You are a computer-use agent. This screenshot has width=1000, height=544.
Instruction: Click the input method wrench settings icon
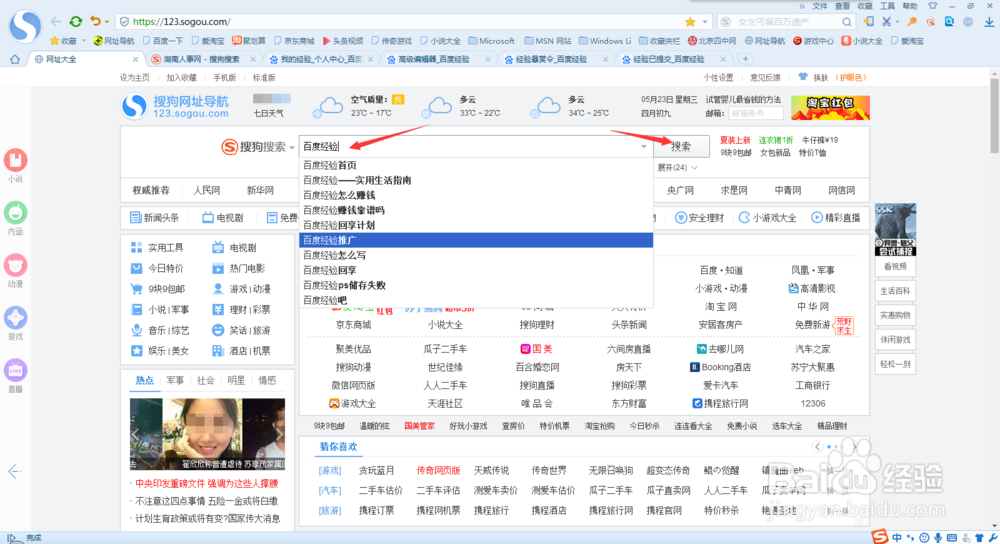click(x=992, y=538)
